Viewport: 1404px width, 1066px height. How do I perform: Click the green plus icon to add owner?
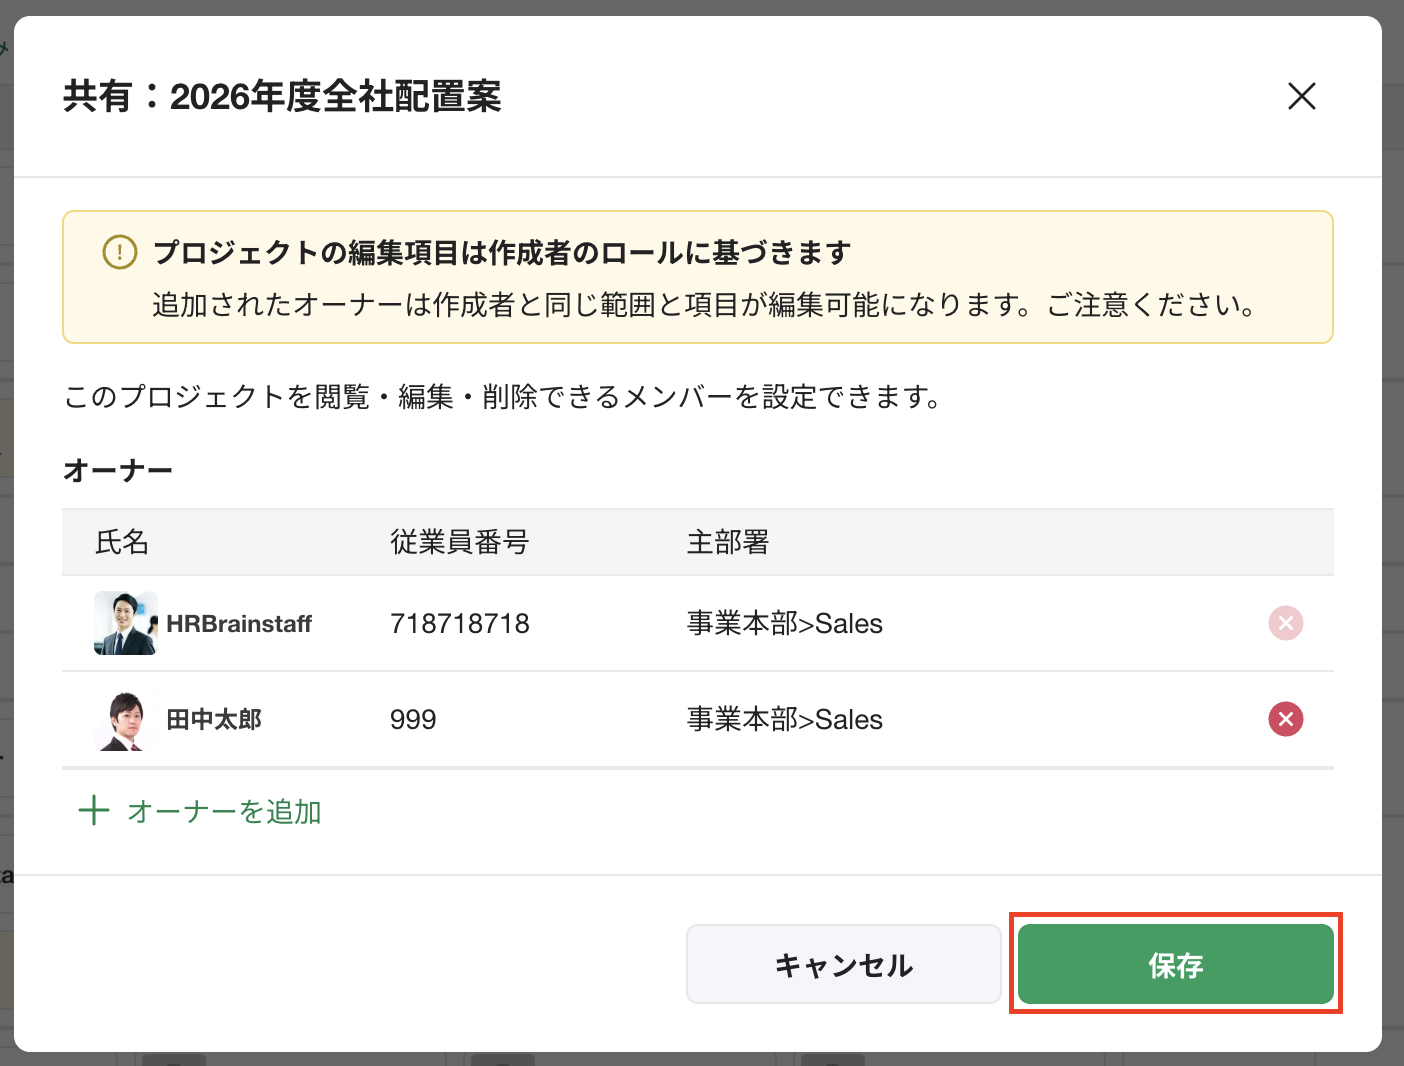[x=94, y=810]
